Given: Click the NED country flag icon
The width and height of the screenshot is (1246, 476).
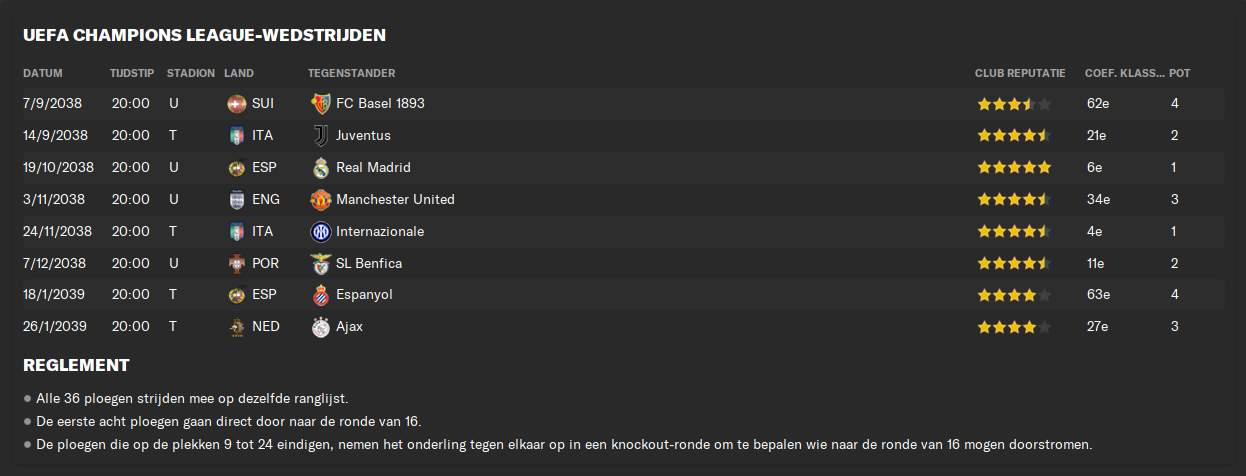Looking at the screenshot, I should coord(237,327).
